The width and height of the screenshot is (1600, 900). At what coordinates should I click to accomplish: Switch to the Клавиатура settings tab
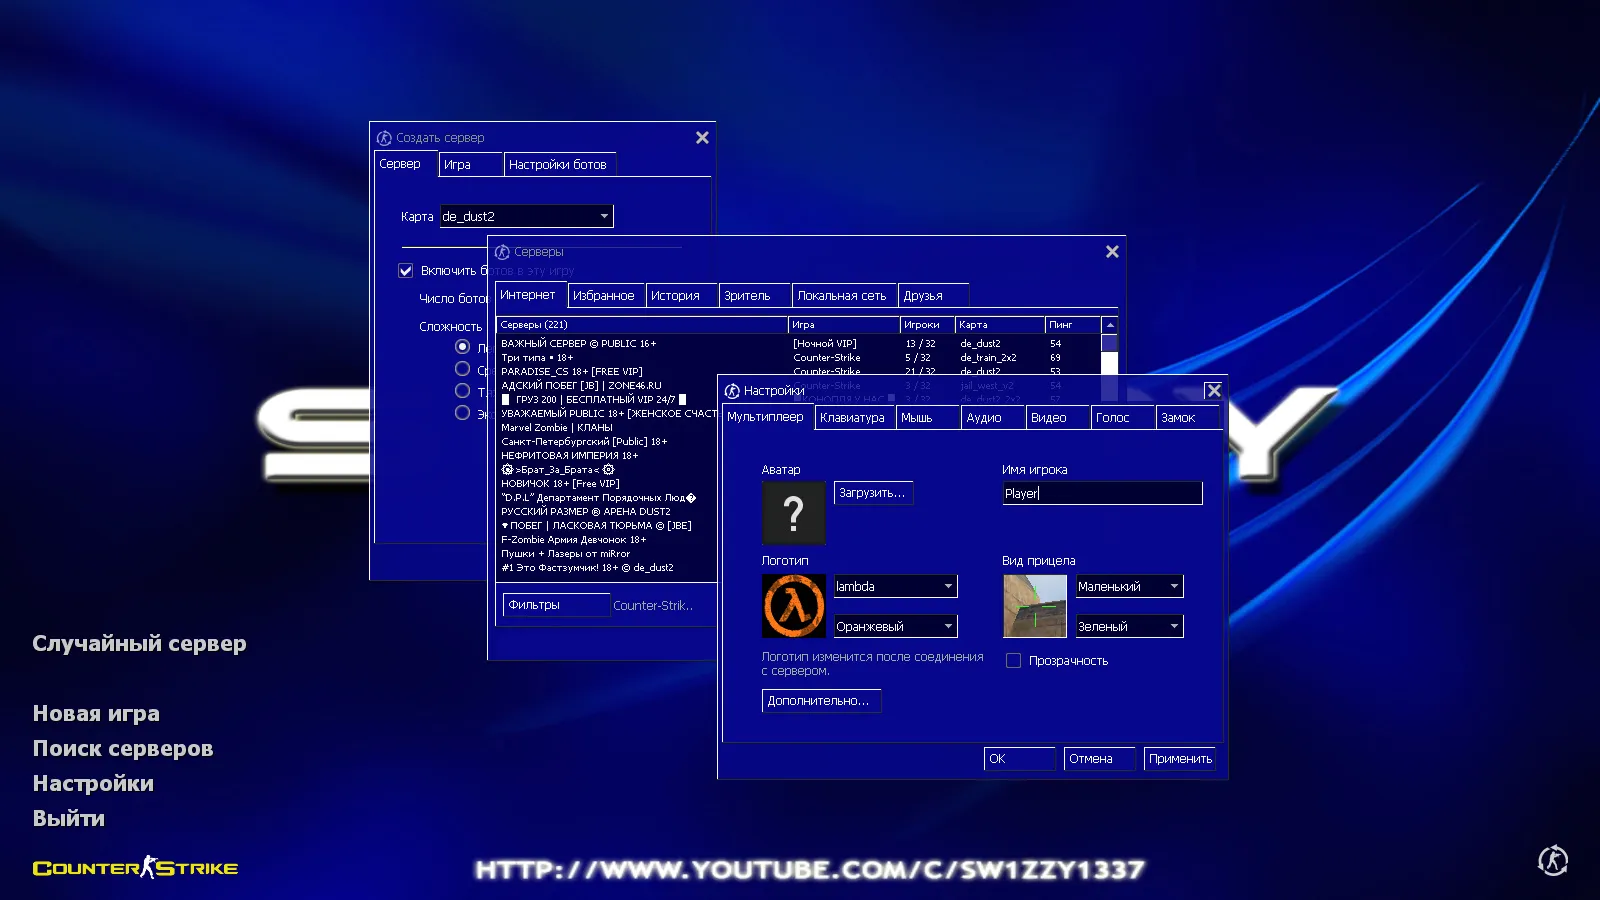pyautogui.click(x=853, y=417)
